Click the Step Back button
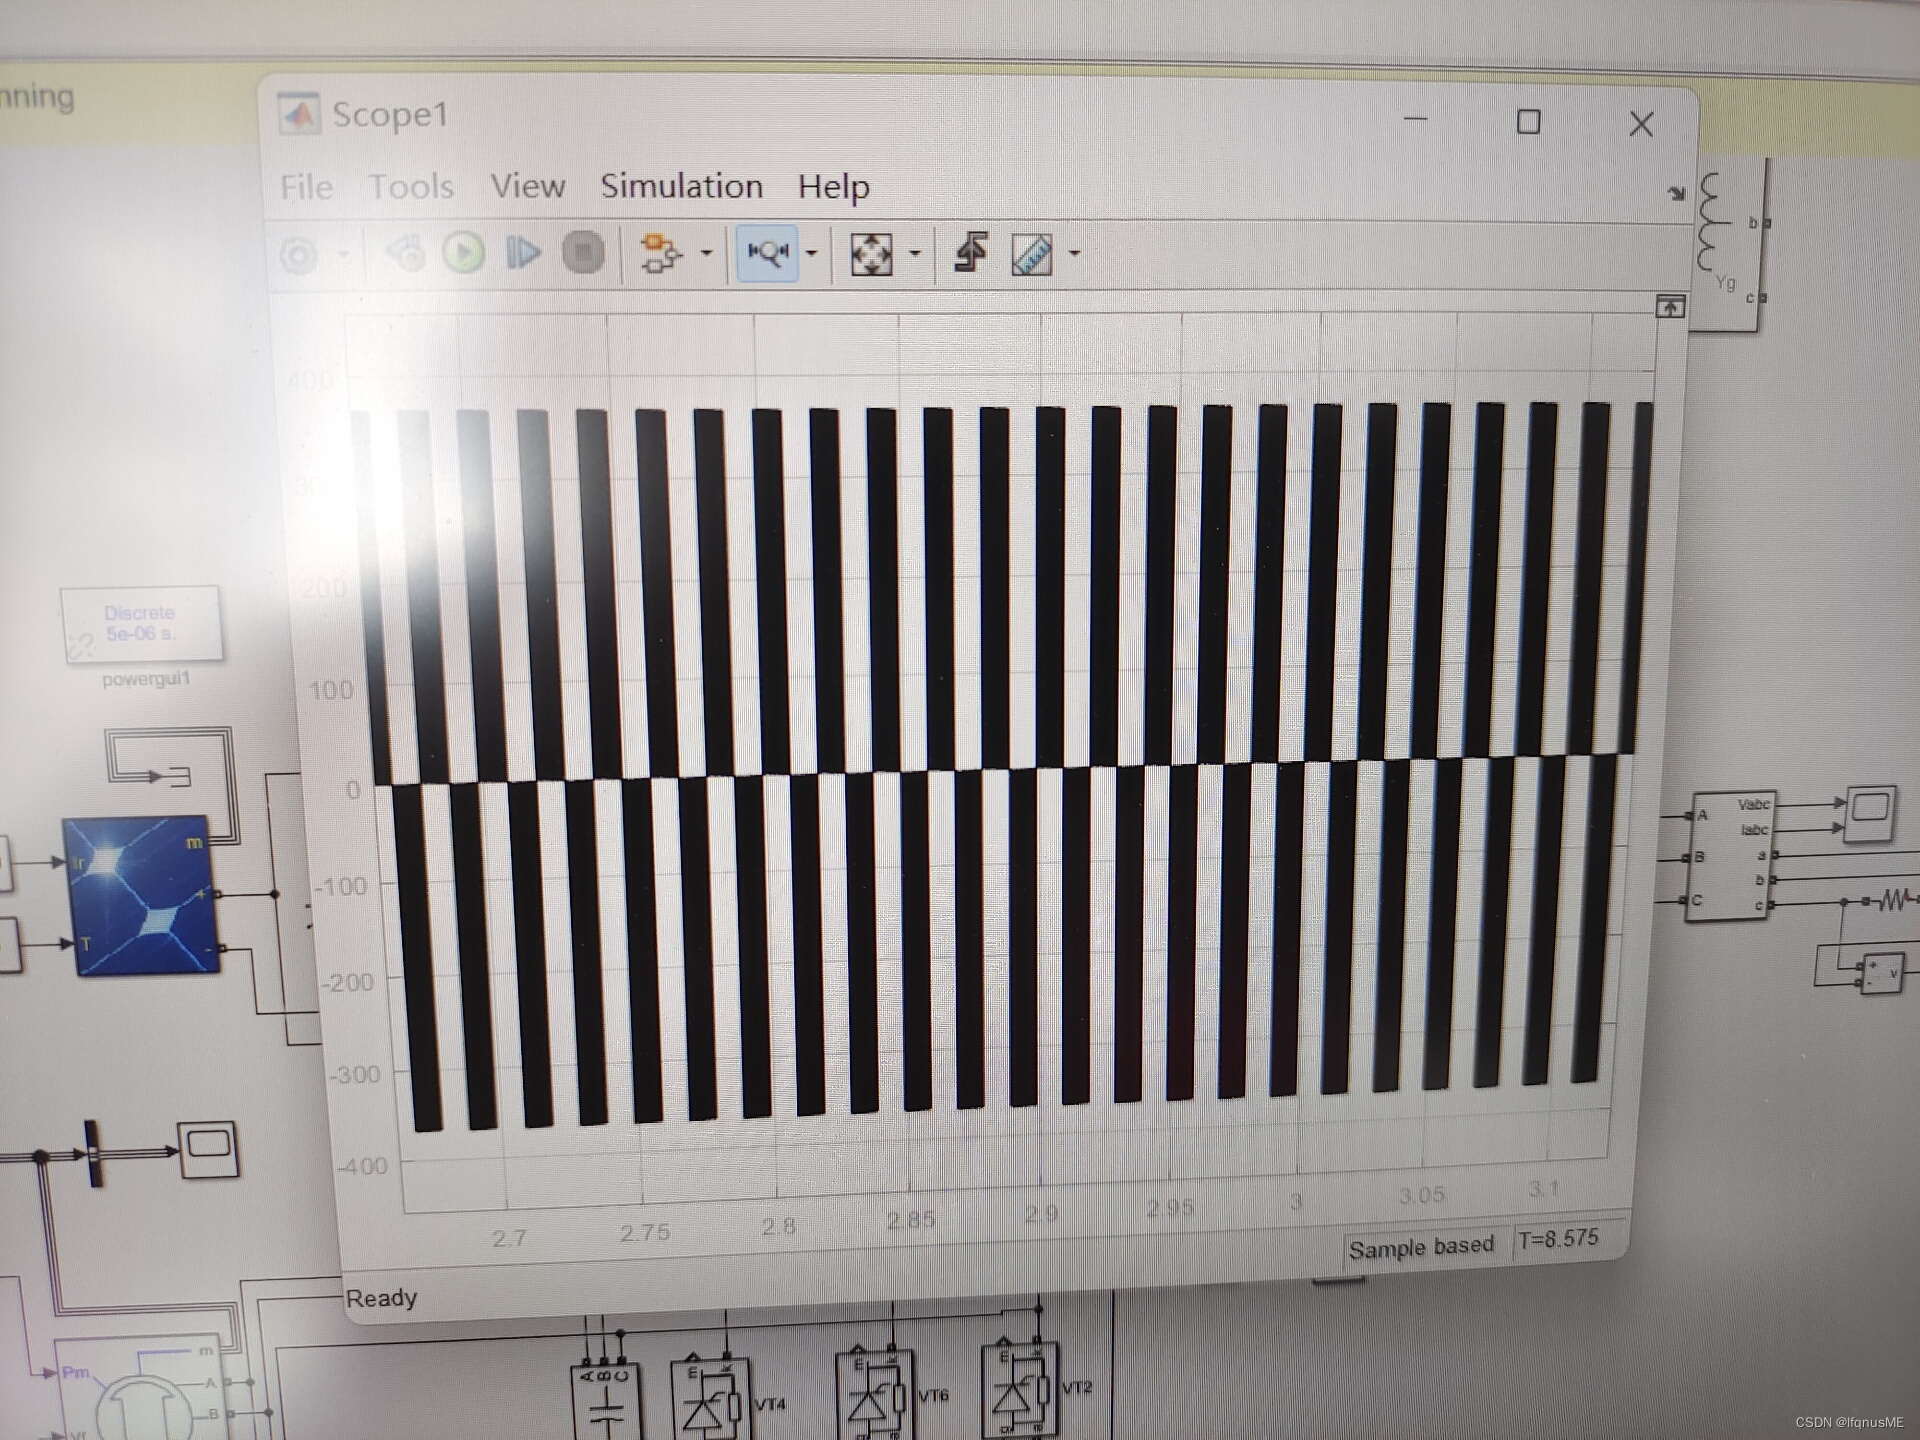The height and width of the screenshot is (1440, 1920). click(x=406, y=253)
